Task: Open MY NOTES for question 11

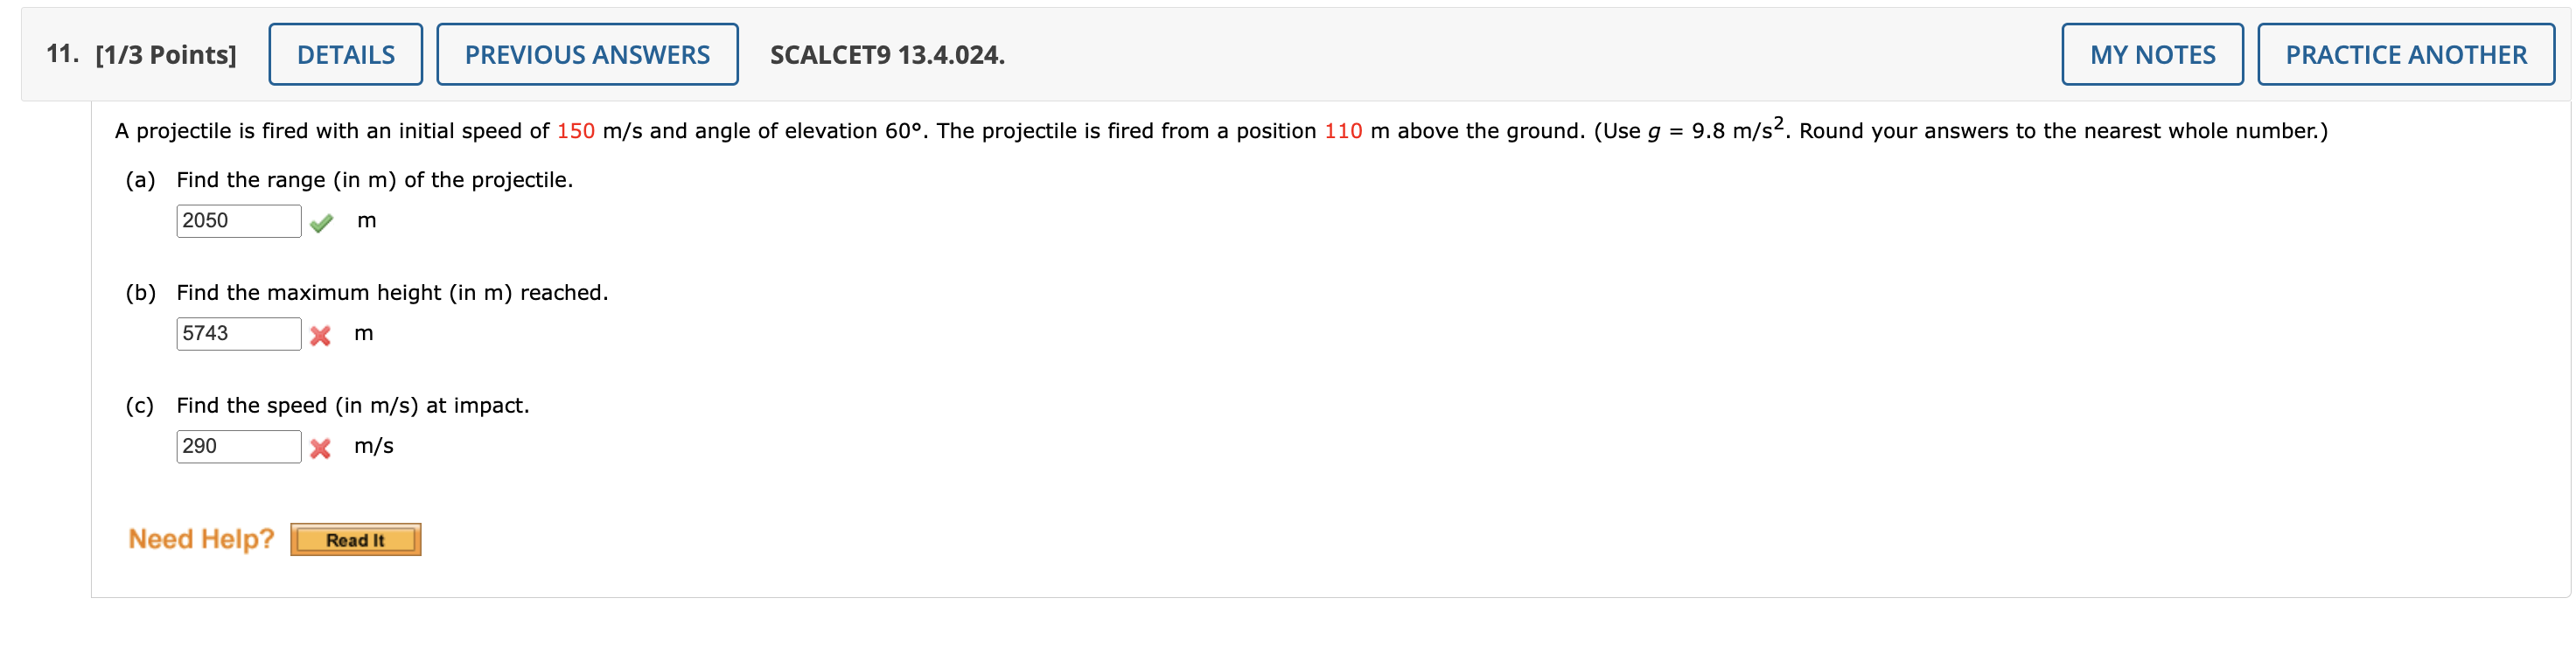Action: pyautogui.click(x=2152, y=54)
